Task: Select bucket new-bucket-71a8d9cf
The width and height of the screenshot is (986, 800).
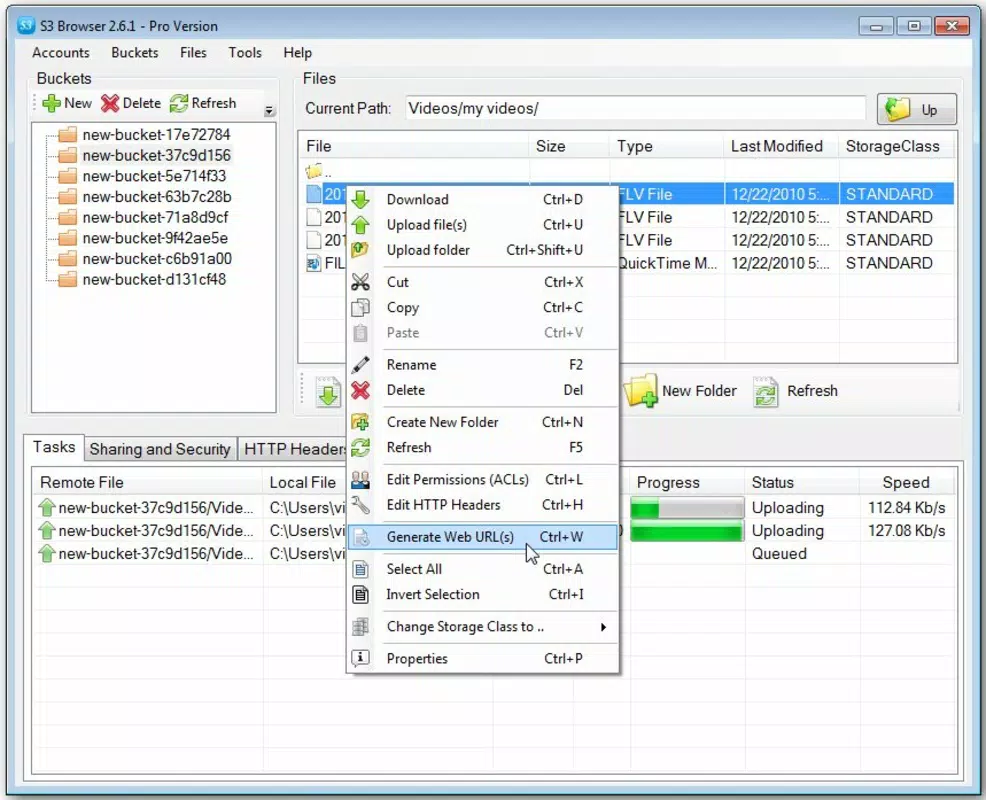Action: 155,218
